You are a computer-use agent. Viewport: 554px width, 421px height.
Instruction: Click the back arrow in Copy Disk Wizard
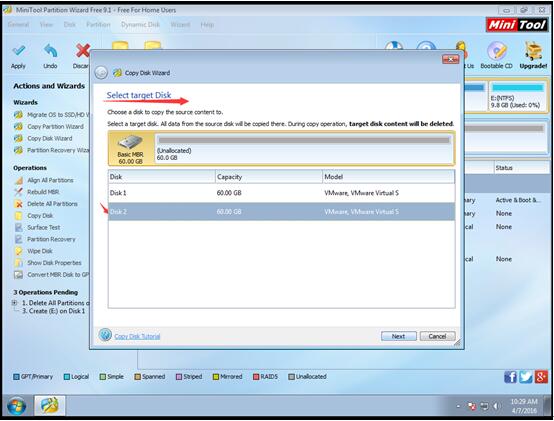click(x=101, y=73)
